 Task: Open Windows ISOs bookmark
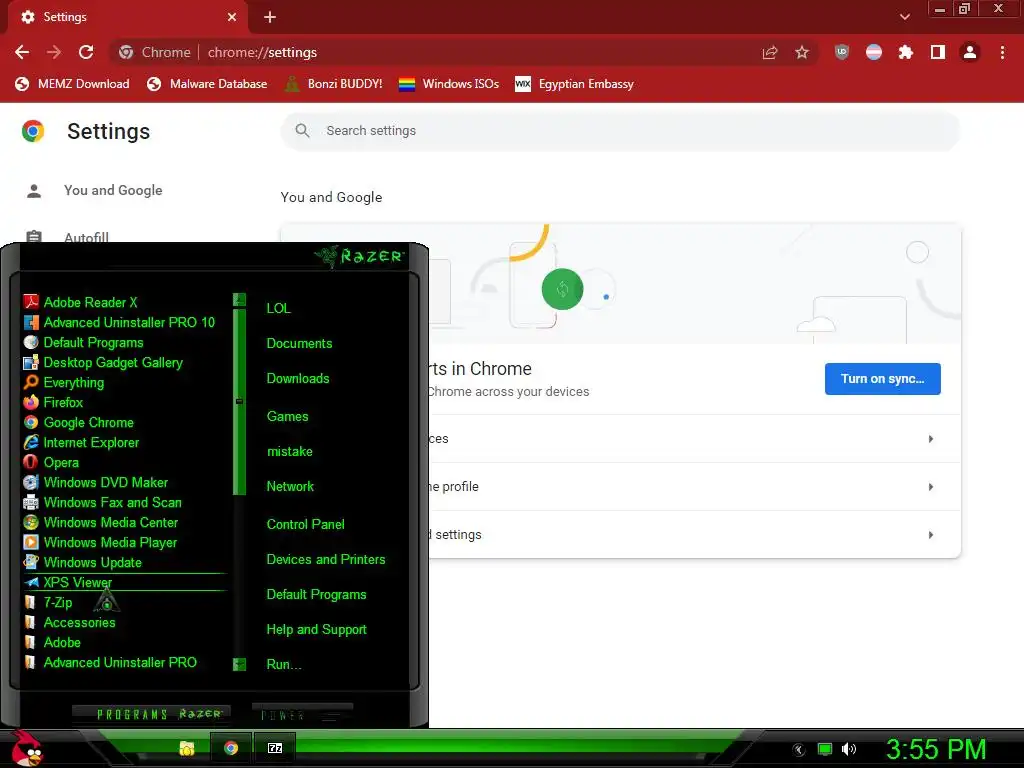449,84
